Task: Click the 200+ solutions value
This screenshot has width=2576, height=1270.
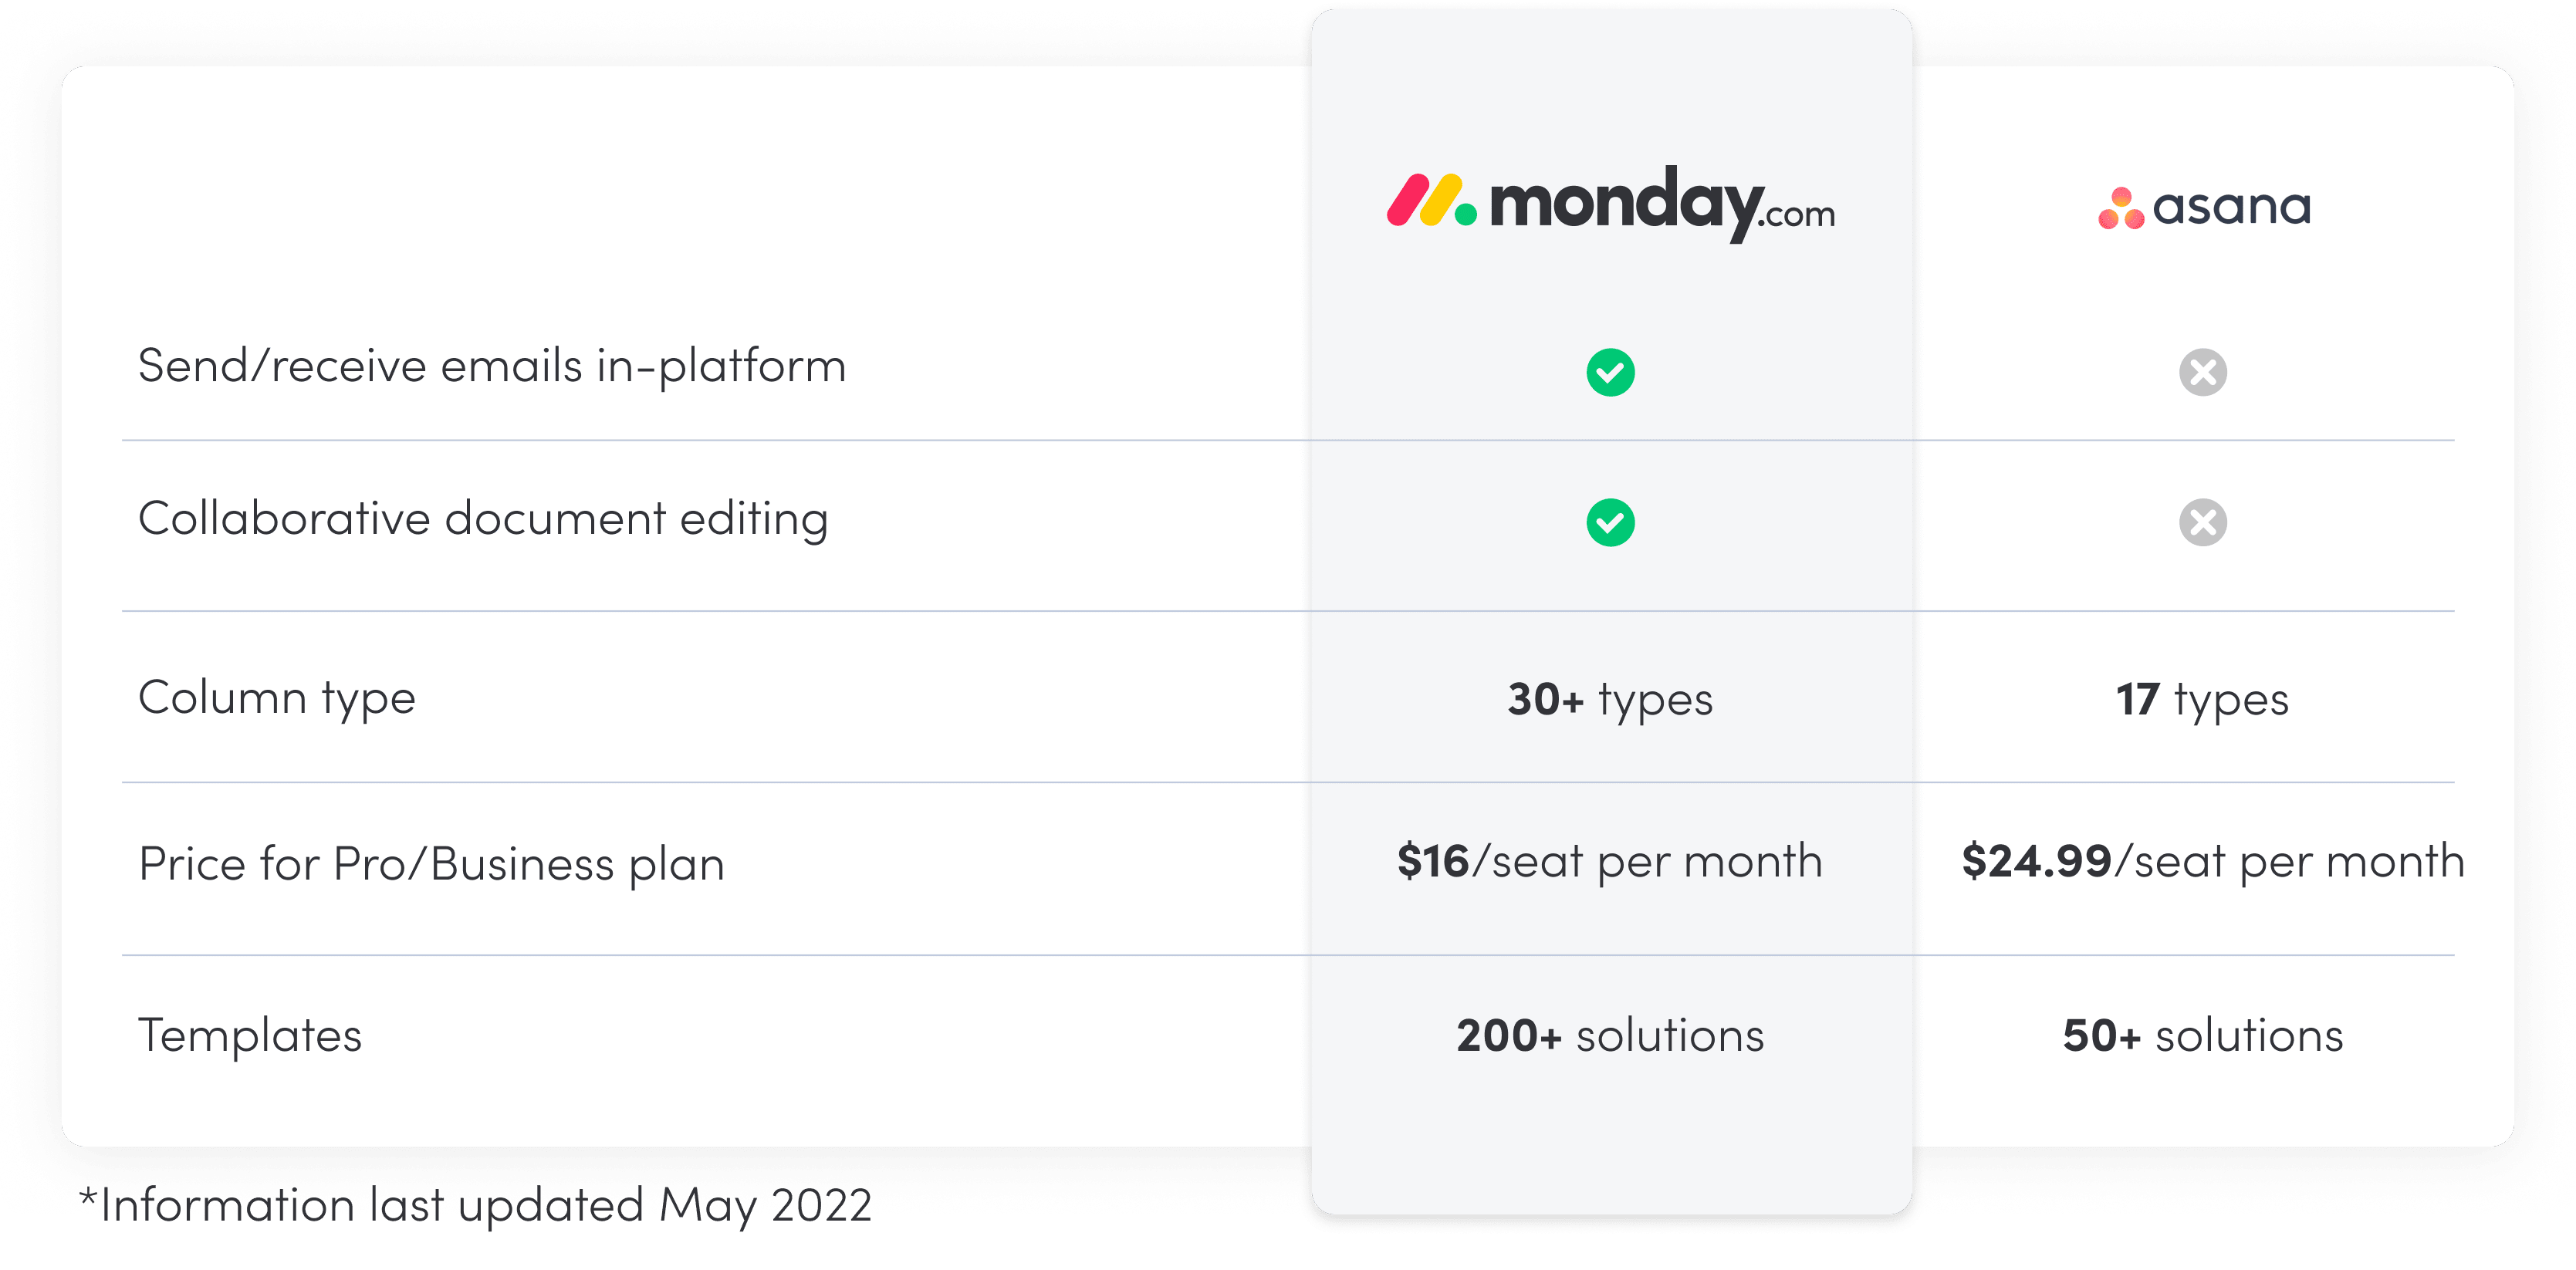Action: 1610,1035
